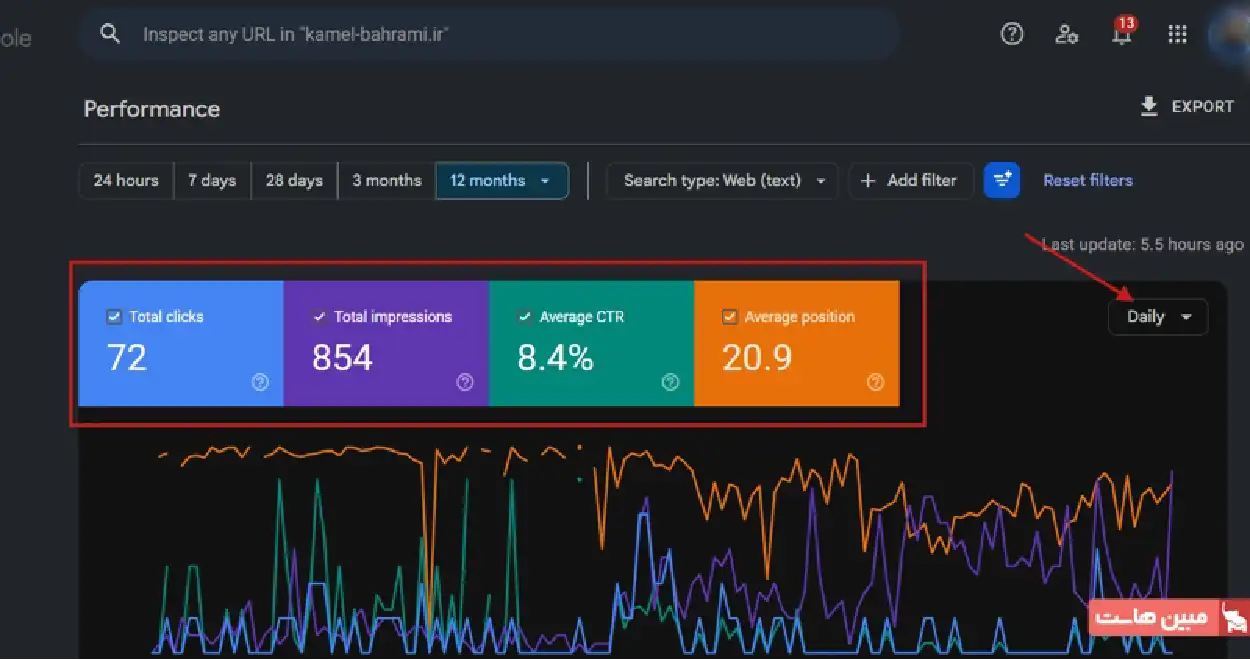Click the Add filter button

click(x=911, y=181)
